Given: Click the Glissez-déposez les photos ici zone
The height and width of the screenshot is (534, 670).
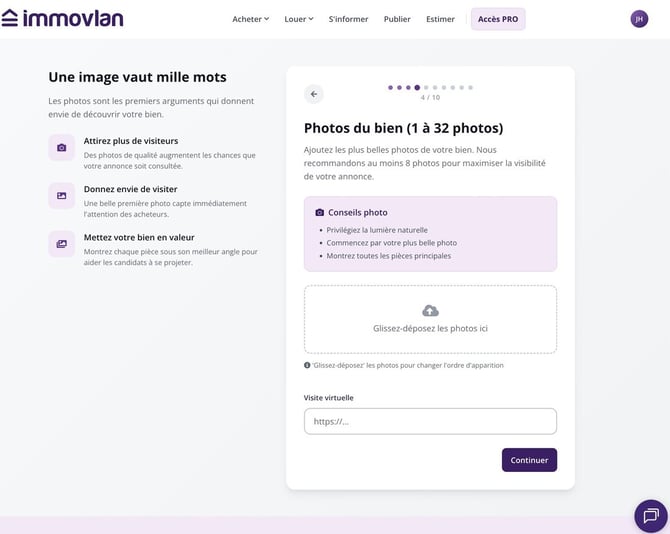Looking at the screenshot, I should 430,320.
